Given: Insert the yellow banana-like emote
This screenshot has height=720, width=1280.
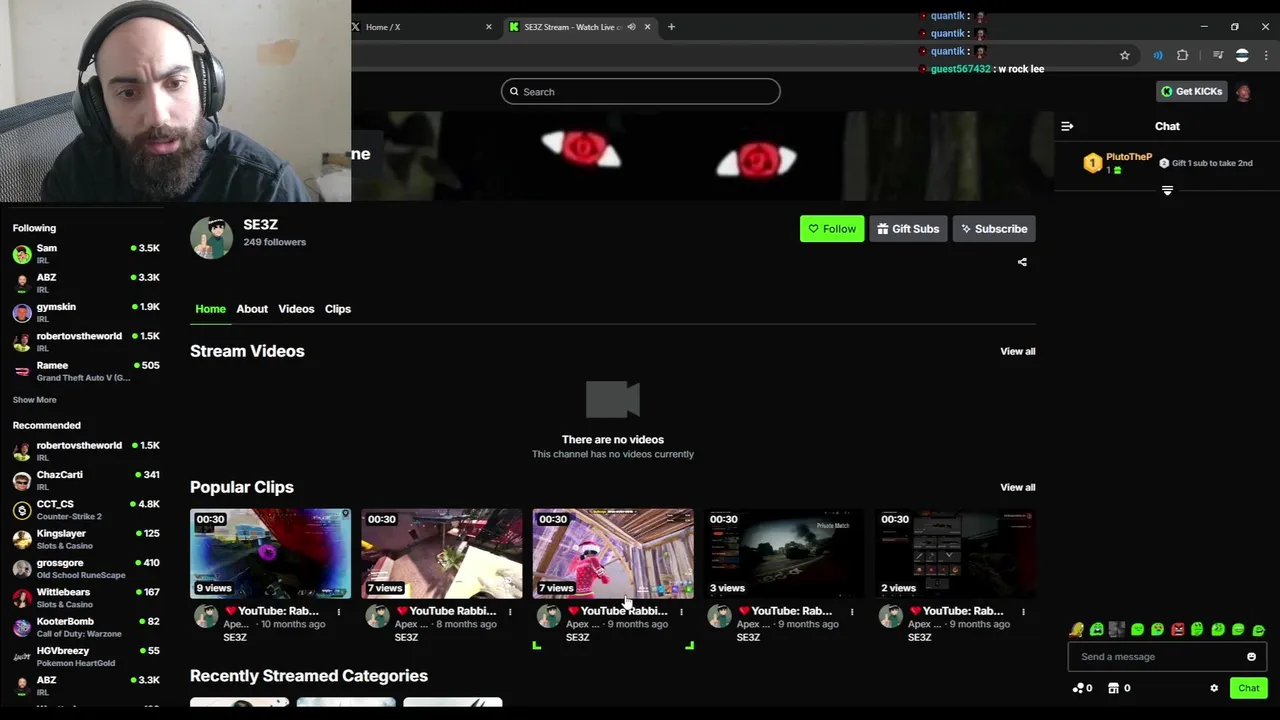Looking at the screenshot, I should 1076,630.
